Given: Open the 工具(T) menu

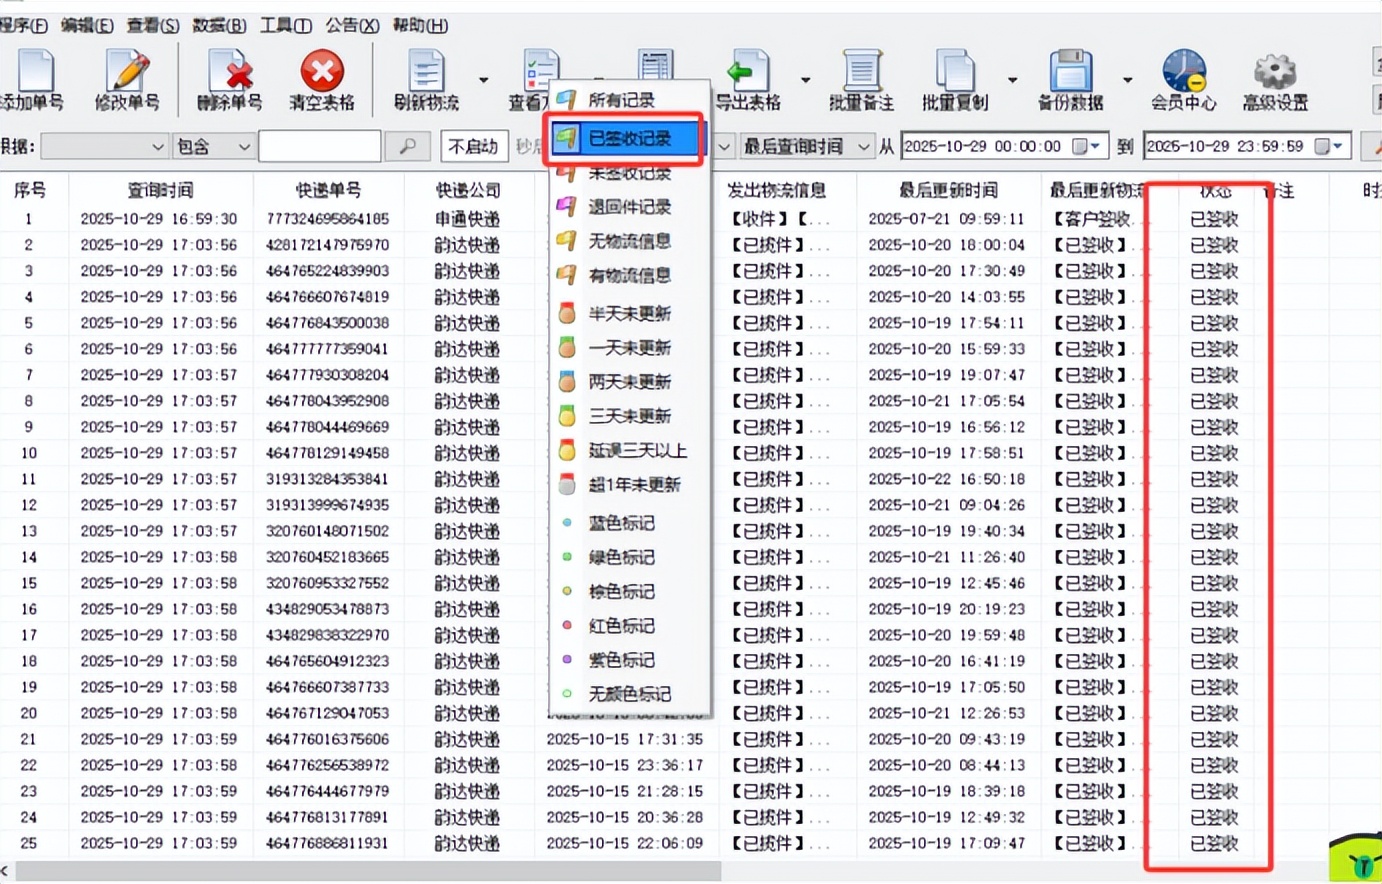Looking at the screenshot, I should click(285, 25).
